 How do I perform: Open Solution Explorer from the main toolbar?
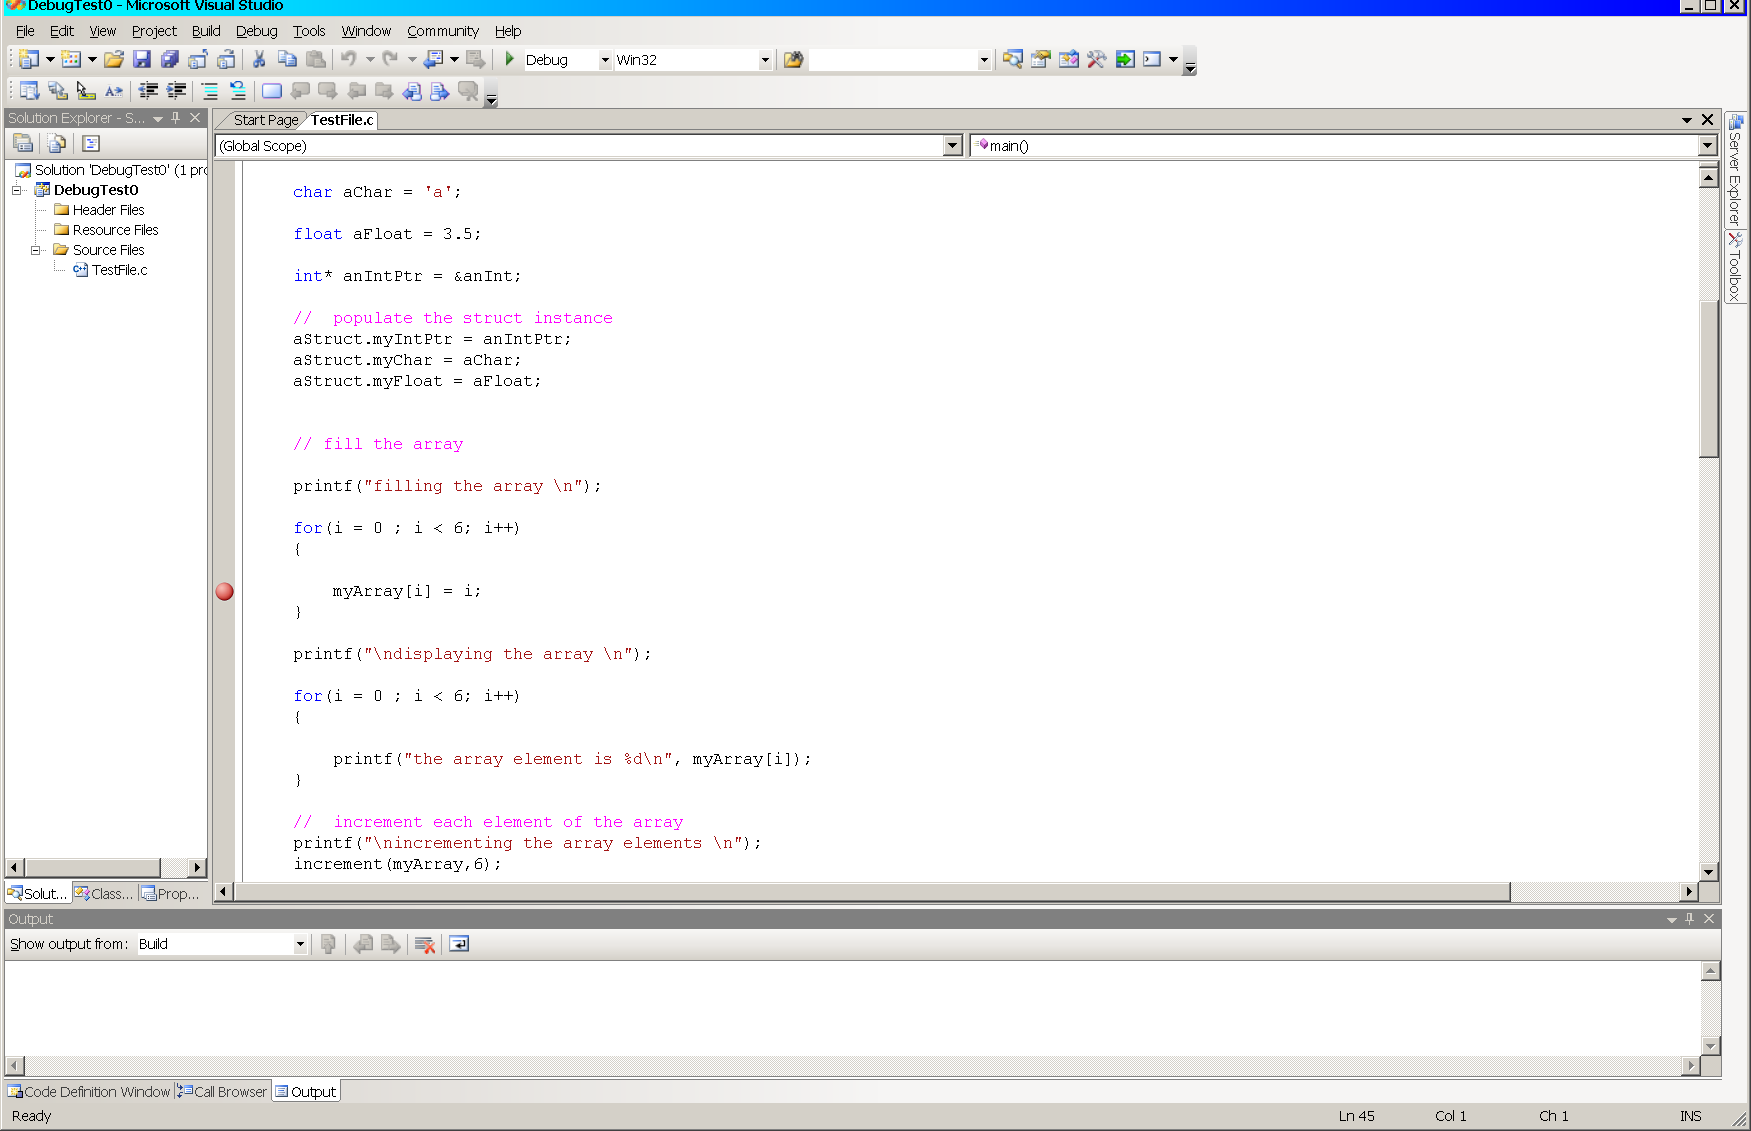click(x=1013, y=60)
